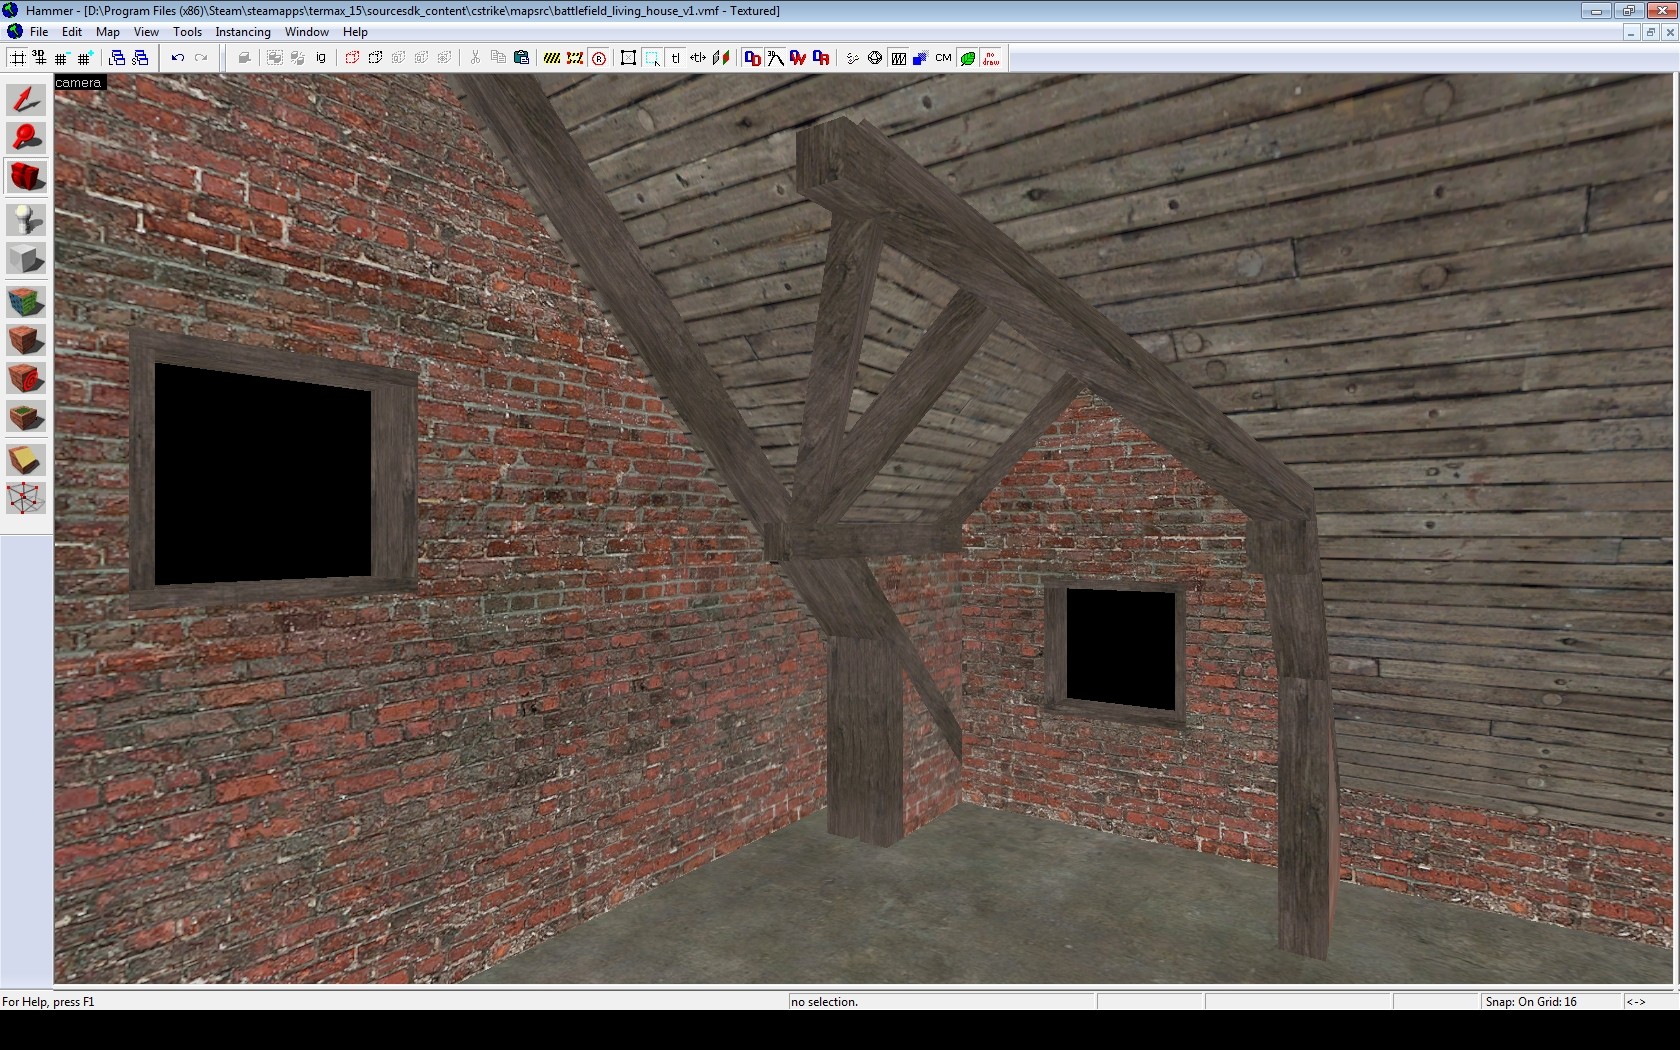The image size is (1680, 1050).
Task: Toggle the 2D grid display
Action: (x=18, y=58)
